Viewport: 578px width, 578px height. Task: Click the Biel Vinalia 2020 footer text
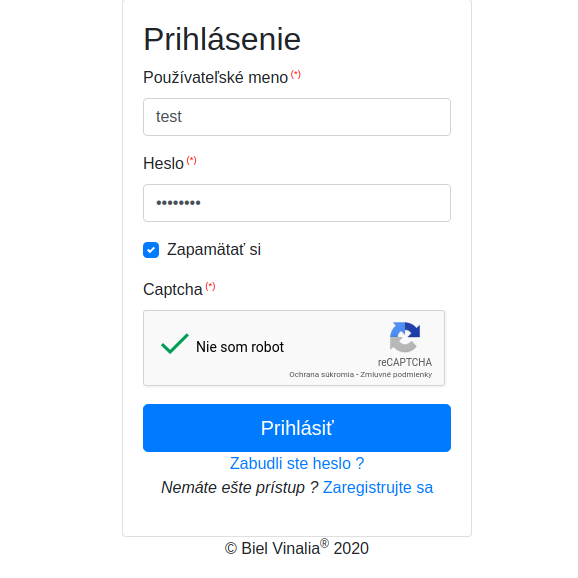297,548
